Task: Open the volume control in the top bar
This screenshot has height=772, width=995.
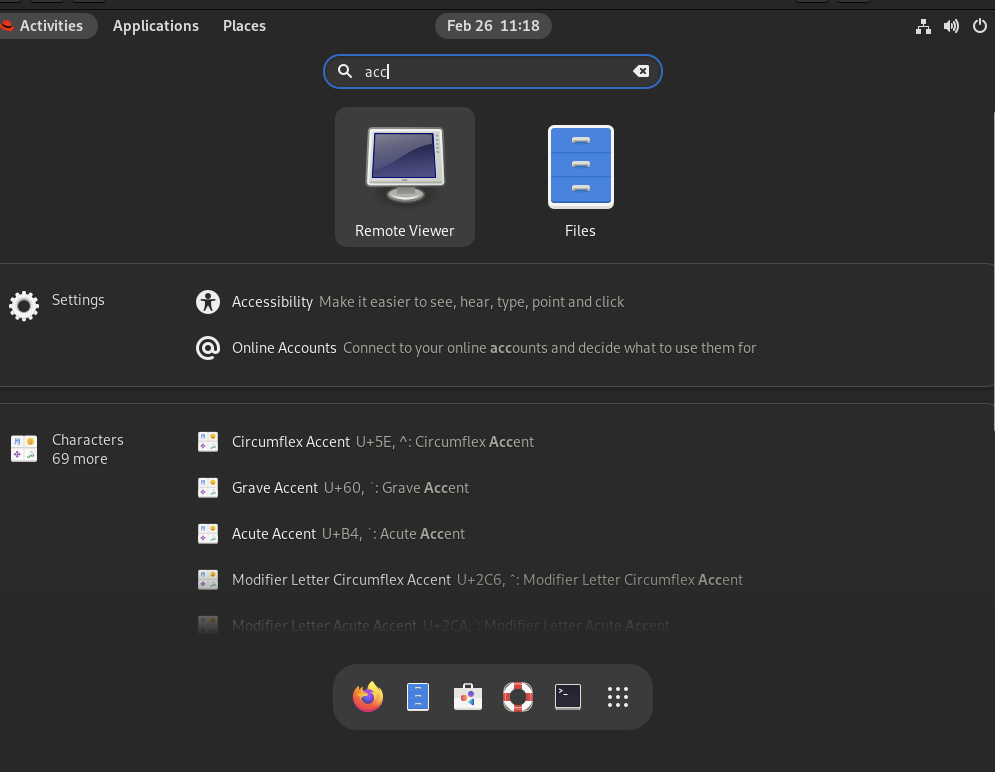Action: tap(950, 26)
